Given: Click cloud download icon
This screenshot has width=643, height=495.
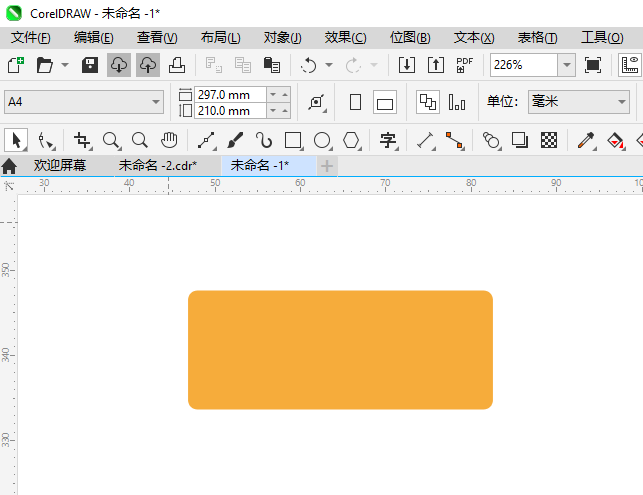Looking at the screenshot, I should [x=119, y=65].
